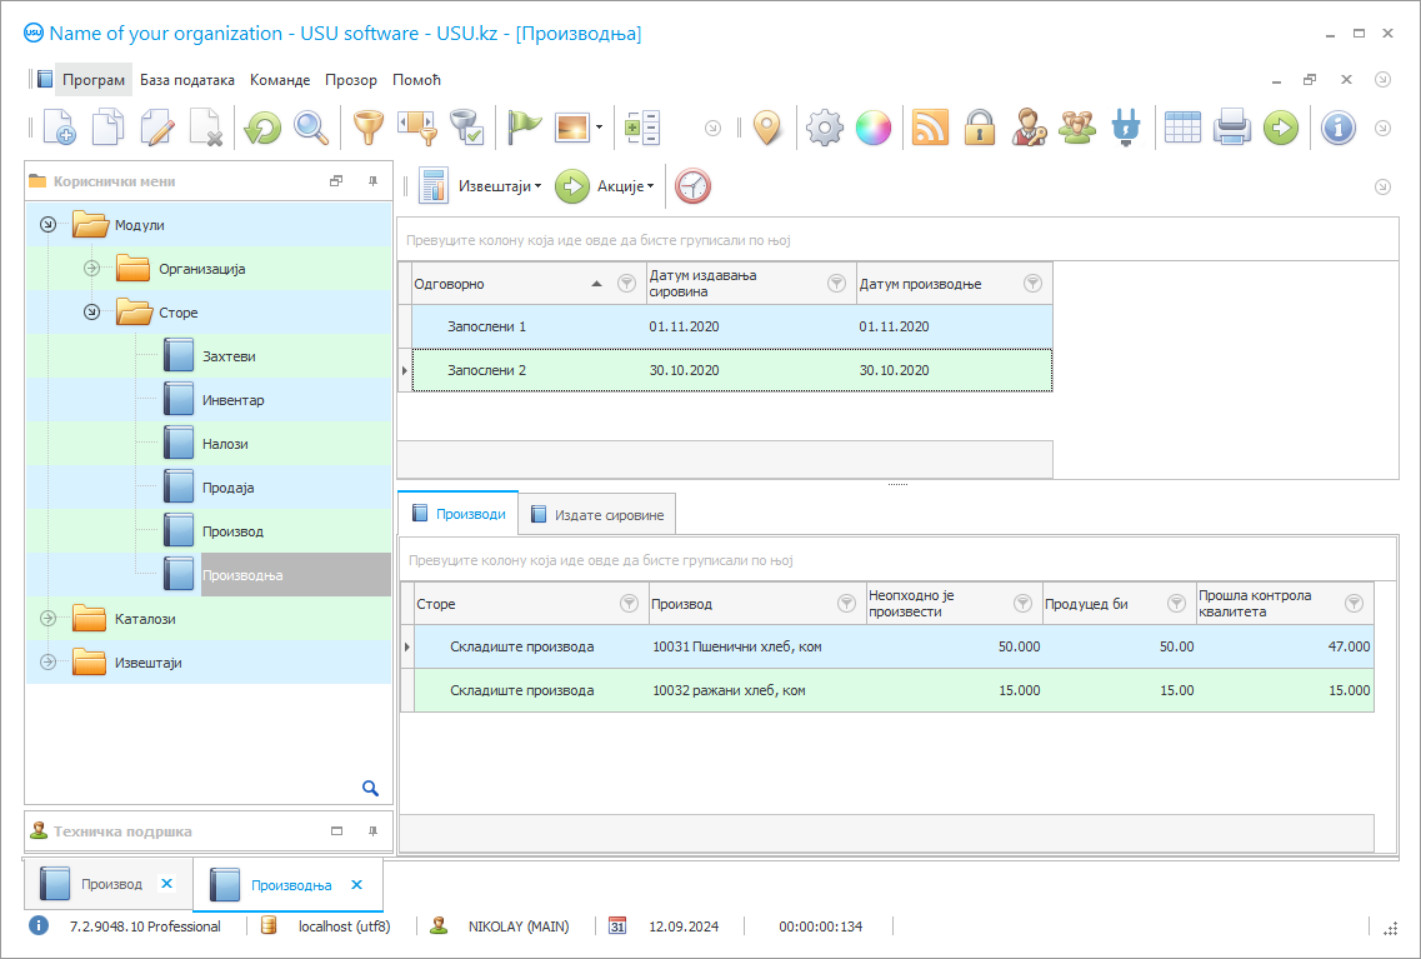The width and height of the screenshot is (1421, 959).
Task: Open the Продаја module
Action: (x=228, y=488)
